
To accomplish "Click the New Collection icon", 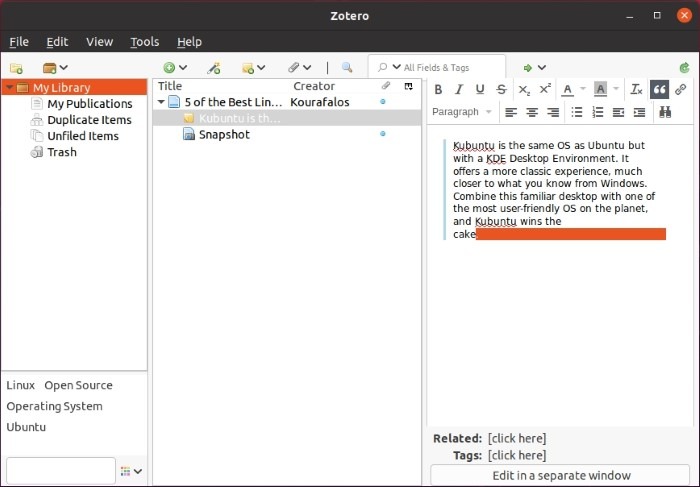I will pyautogui.click(x=16, y=68).
